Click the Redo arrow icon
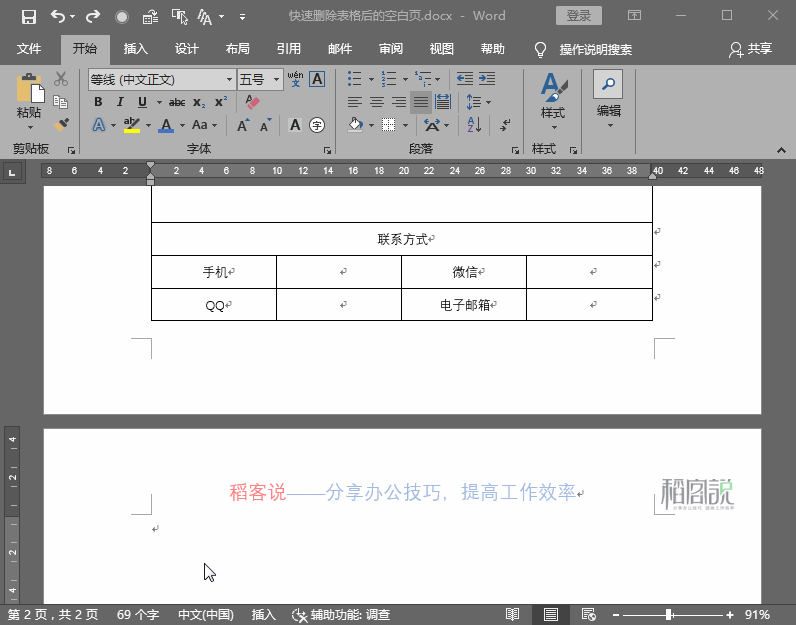Screen dimensions: 796x625 coord(93,17)
